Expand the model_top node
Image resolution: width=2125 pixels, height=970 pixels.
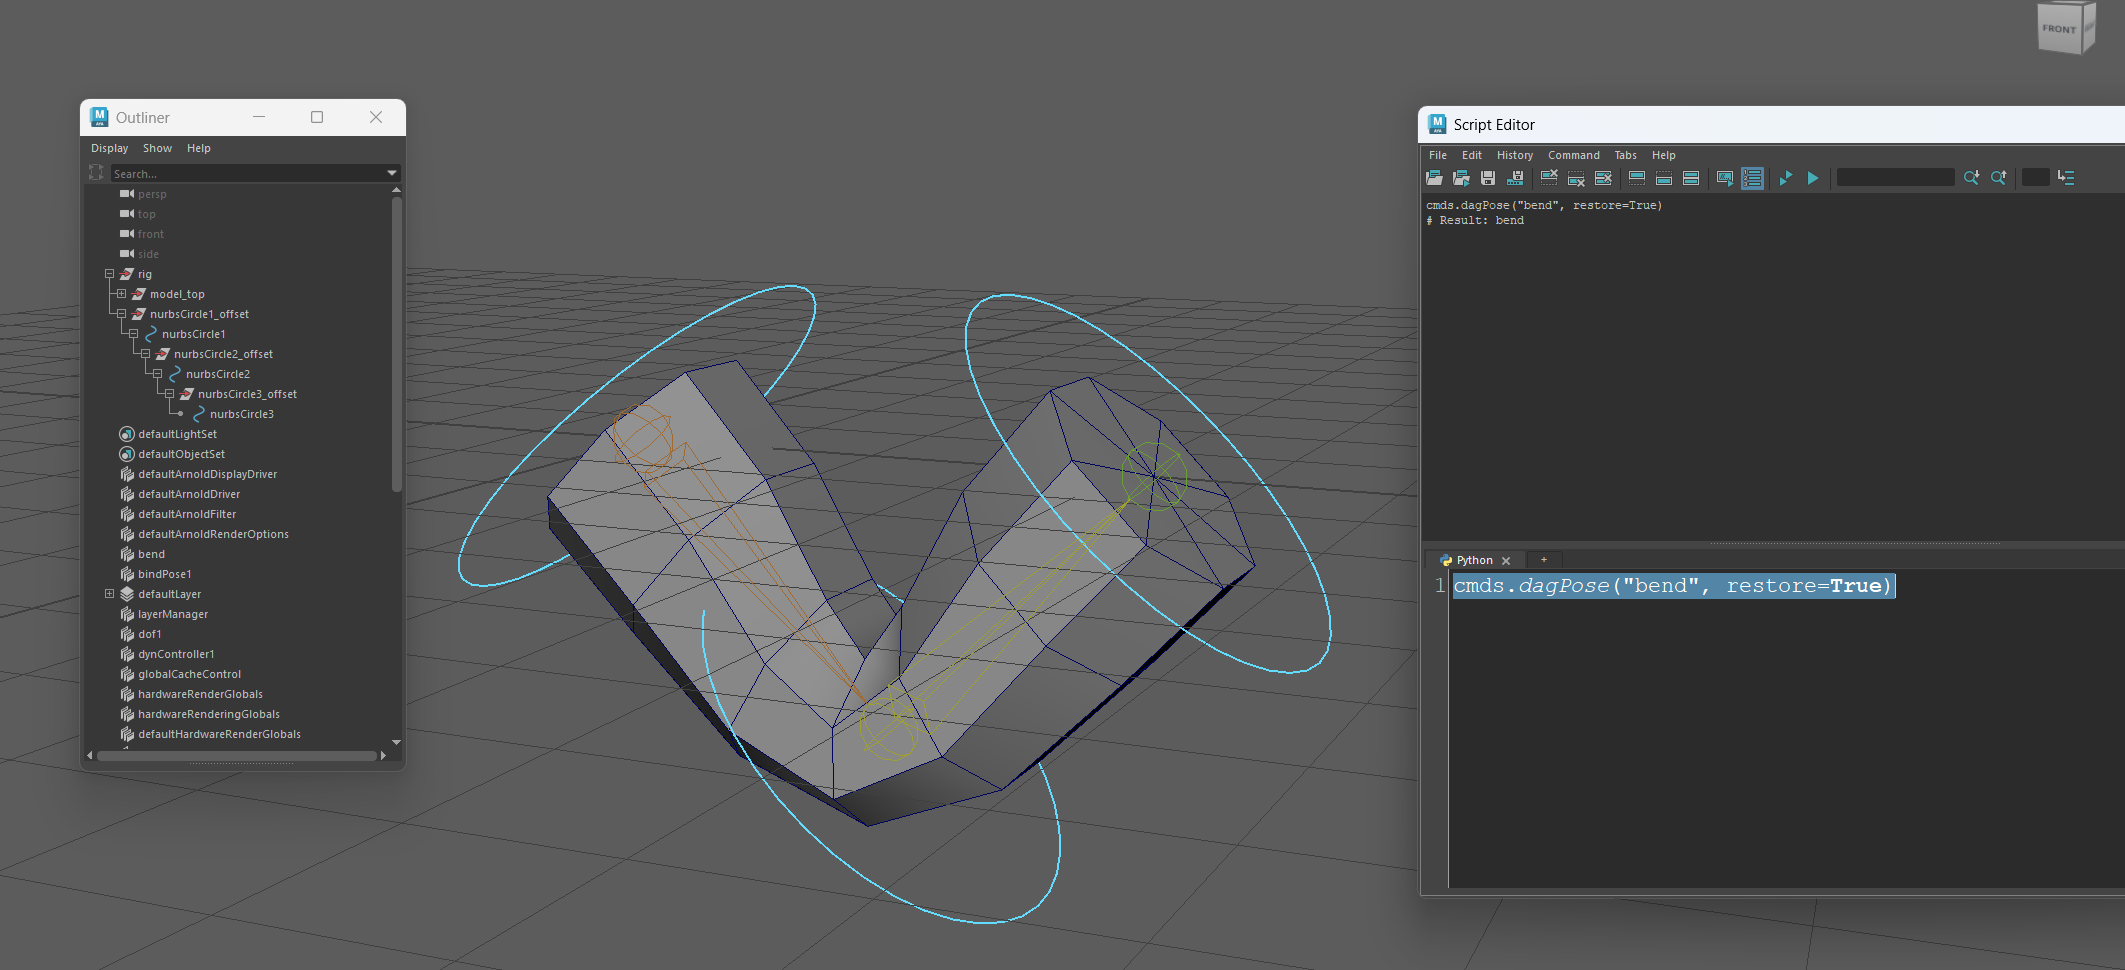(x=121, y=294)
